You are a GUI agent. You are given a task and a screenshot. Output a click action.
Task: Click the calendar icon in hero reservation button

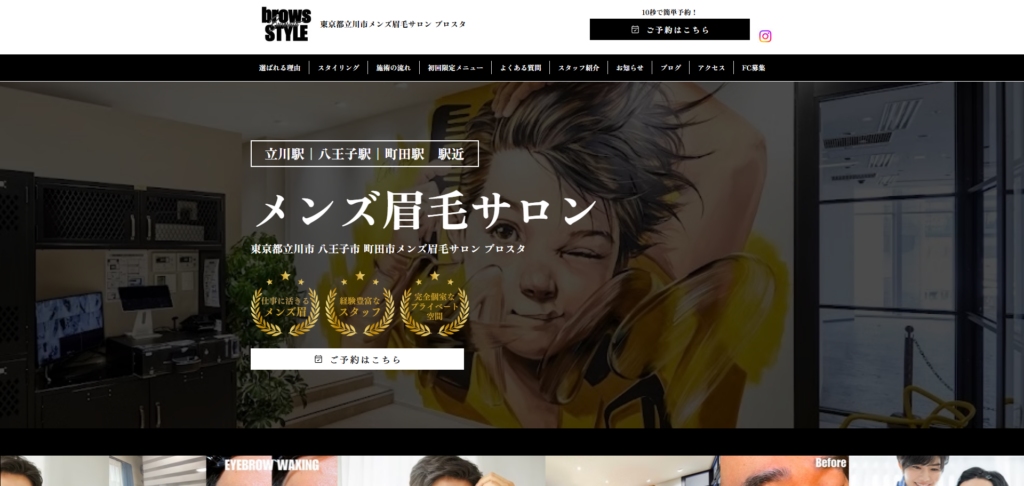[319, 358]
